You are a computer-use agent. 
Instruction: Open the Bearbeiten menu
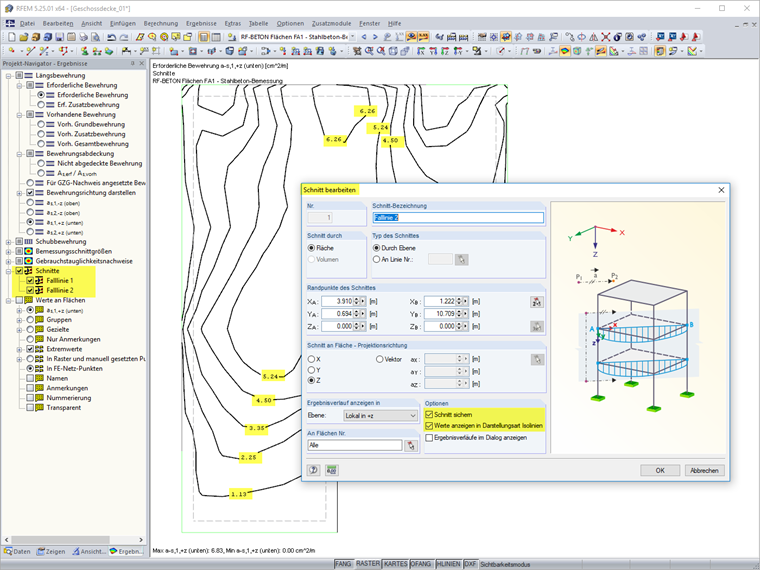coord(58,23)
